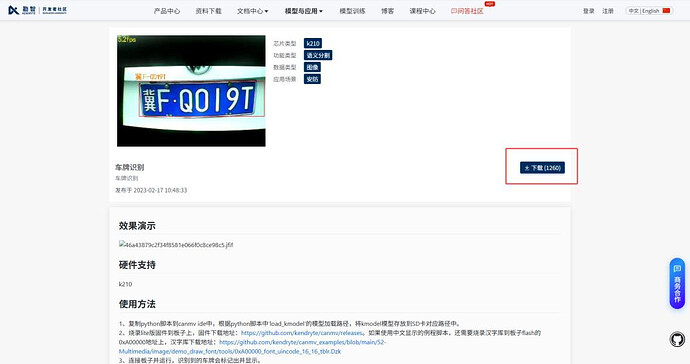The width and height of the screenshot is (690, 364).
Task: Click the 效果演示 section heading
Action: tap(137, 226)
